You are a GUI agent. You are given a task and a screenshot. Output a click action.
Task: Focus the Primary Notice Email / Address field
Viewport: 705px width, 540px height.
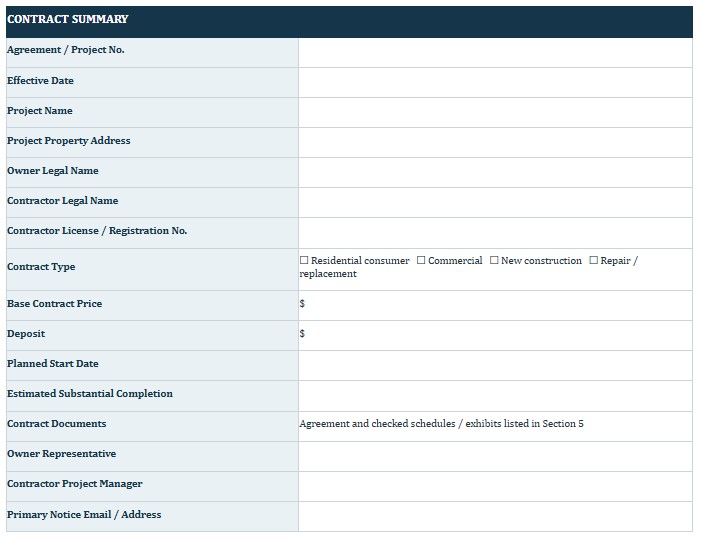click(x=495, y=517)
